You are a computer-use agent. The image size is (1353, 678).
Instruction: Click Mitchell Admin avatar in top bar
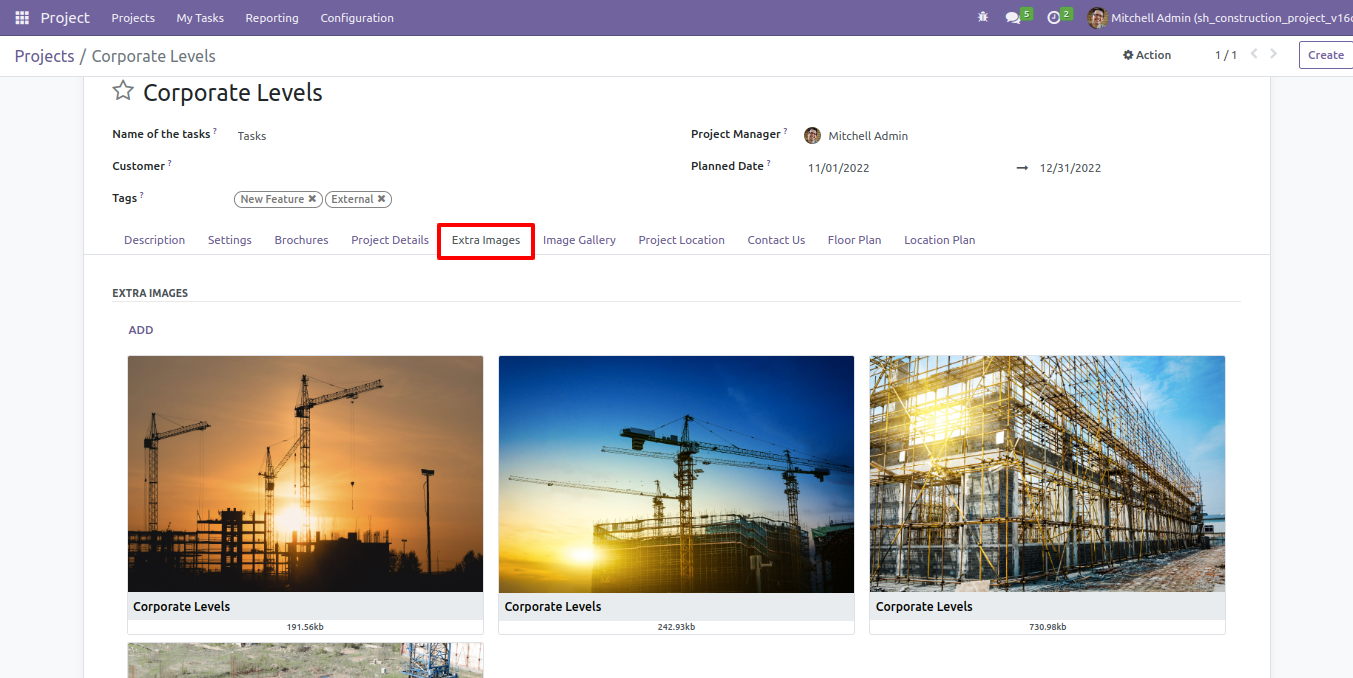pyautogui.click(x=1097, y=18)
